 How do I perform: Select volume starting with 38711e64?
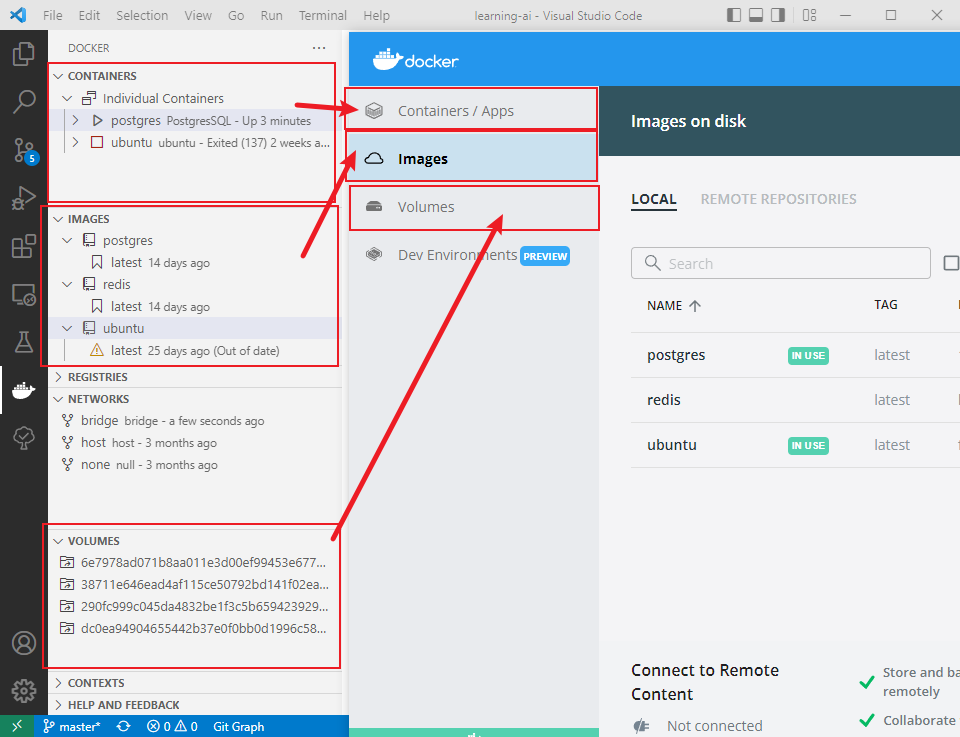click(x=193, y=584)
